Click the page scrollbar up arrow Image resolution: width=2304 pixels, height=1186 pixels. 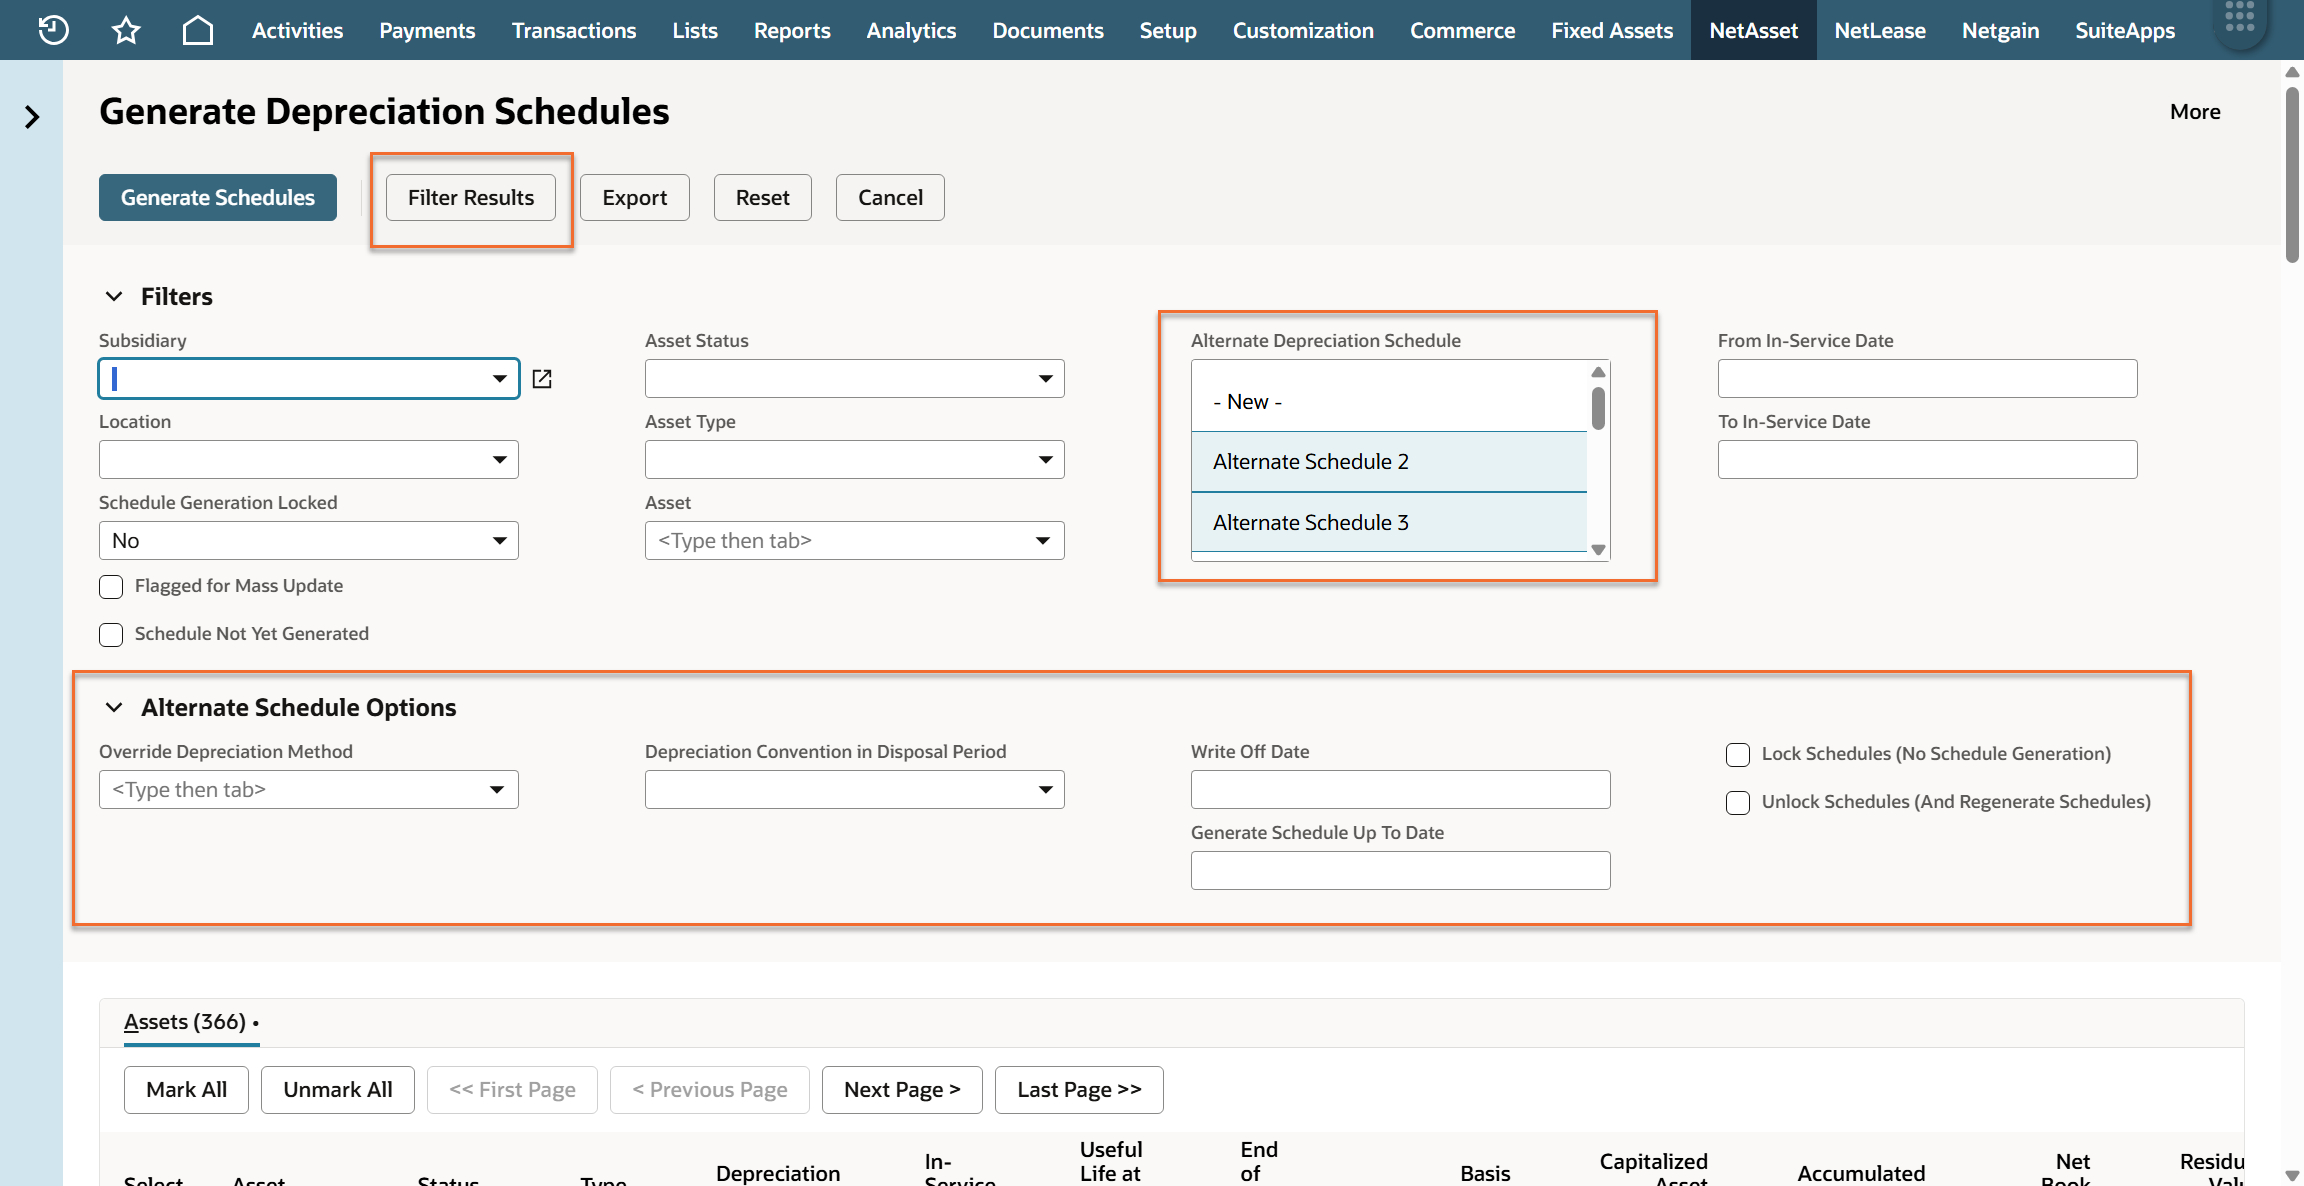click(x=2292, y=72)
